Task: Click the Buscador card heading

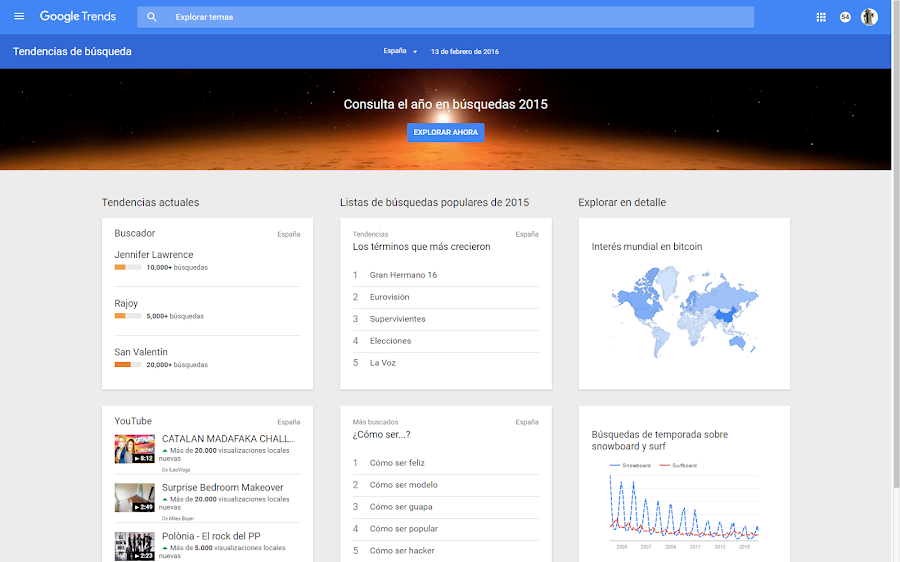Action: (x=134, y=233)
